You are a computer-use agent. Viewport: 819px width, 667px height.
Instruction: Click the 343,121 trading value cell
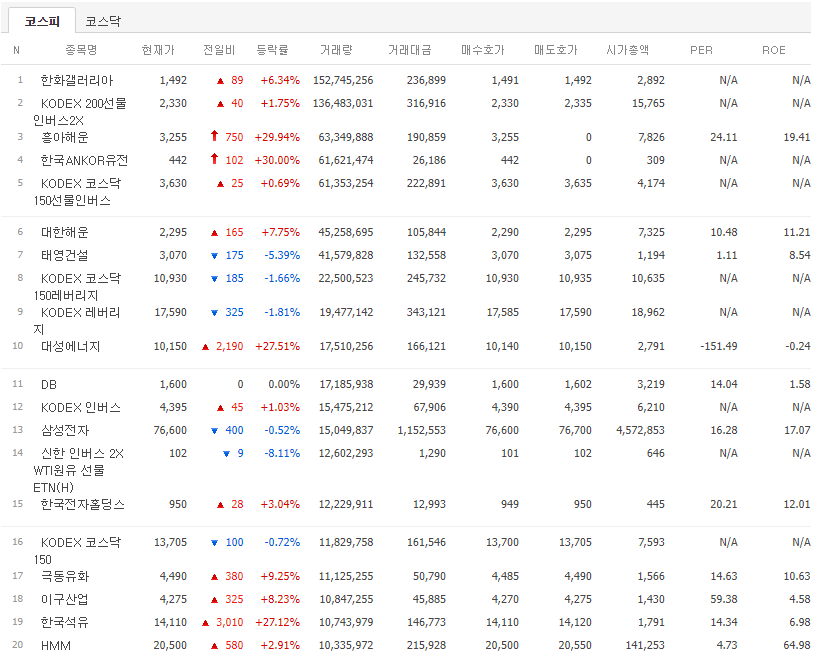(426, 312)
